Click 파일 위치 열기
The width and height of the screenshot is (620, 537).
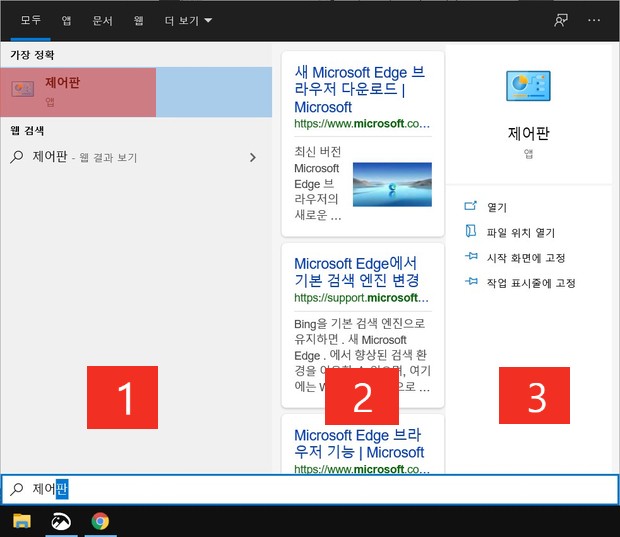521,233
